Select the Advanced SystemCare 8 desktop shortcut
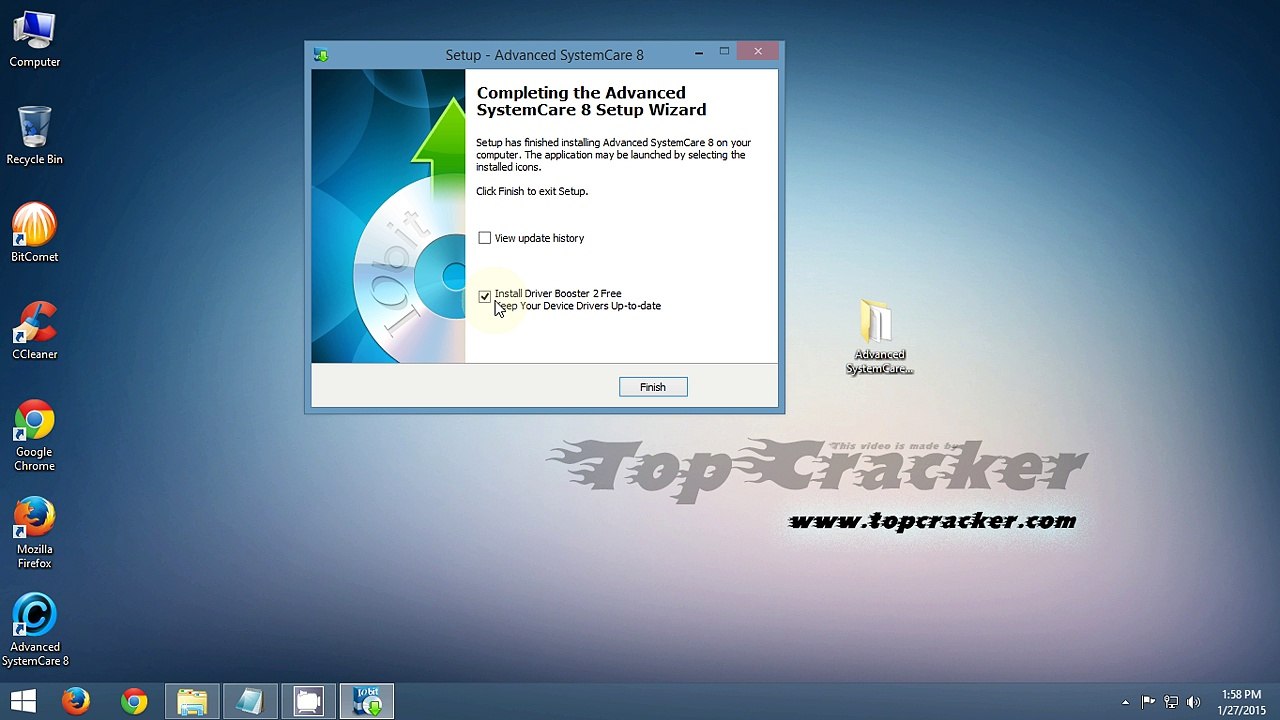This screenshot has height=720, width=1280. pyautogui.click(x=35, y=630)
